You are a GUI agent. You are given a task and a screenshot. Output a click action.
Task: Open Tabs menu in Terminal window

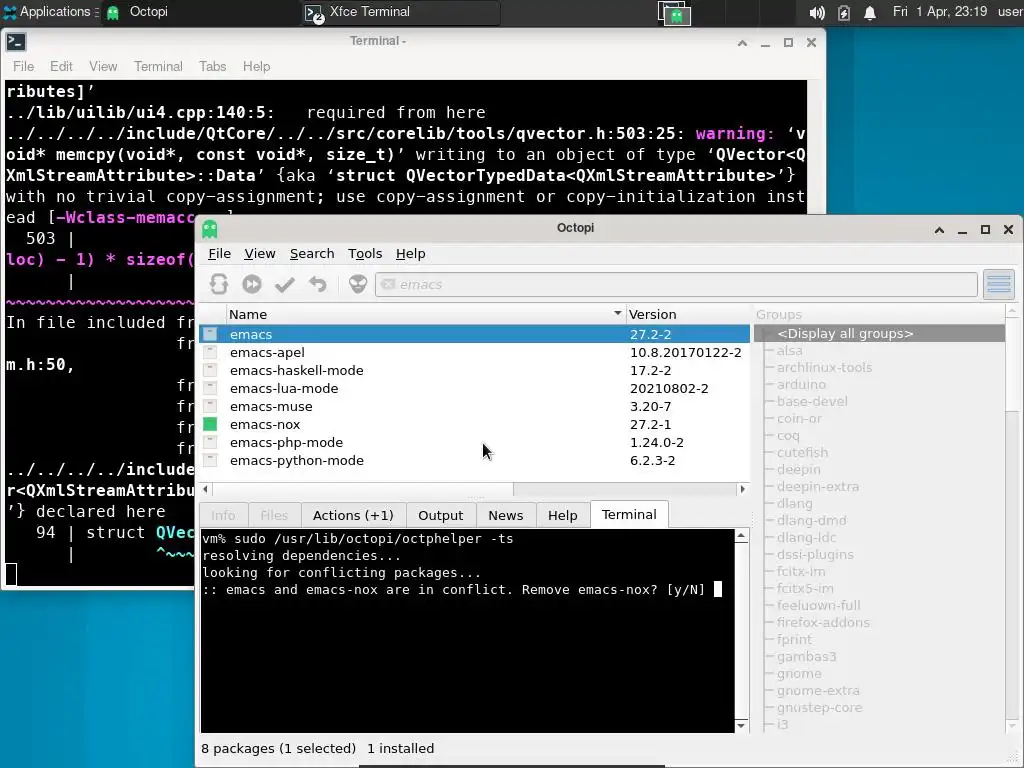(212, 67)
